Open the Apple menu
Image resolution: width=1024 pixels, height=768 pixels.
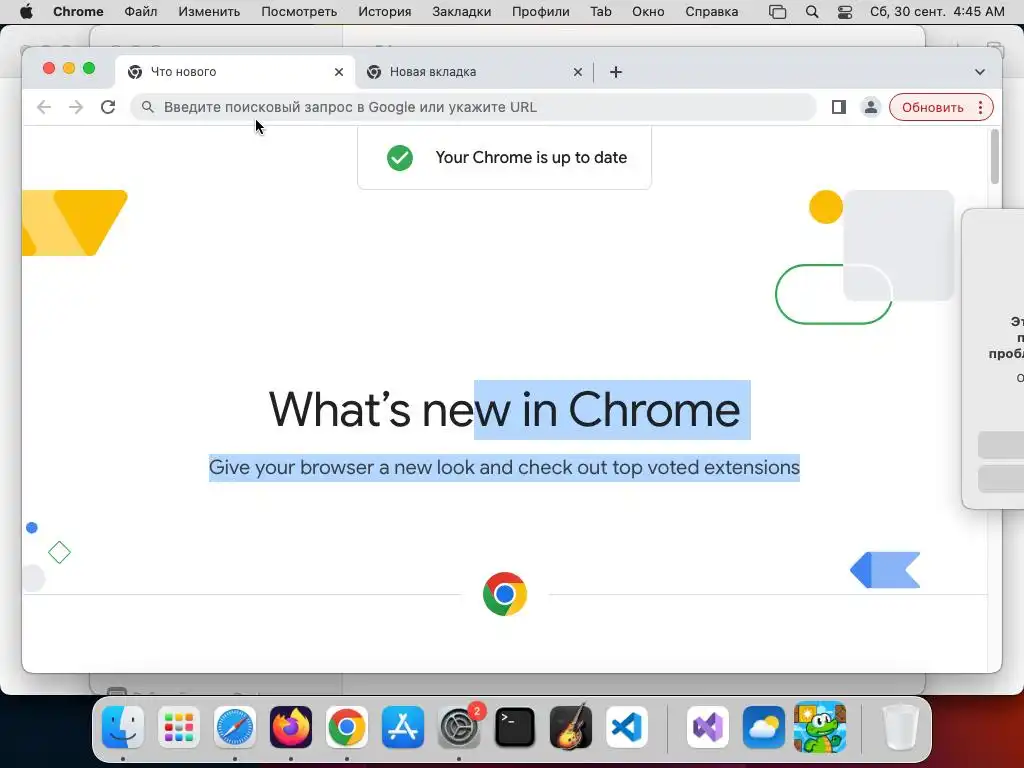26,12
